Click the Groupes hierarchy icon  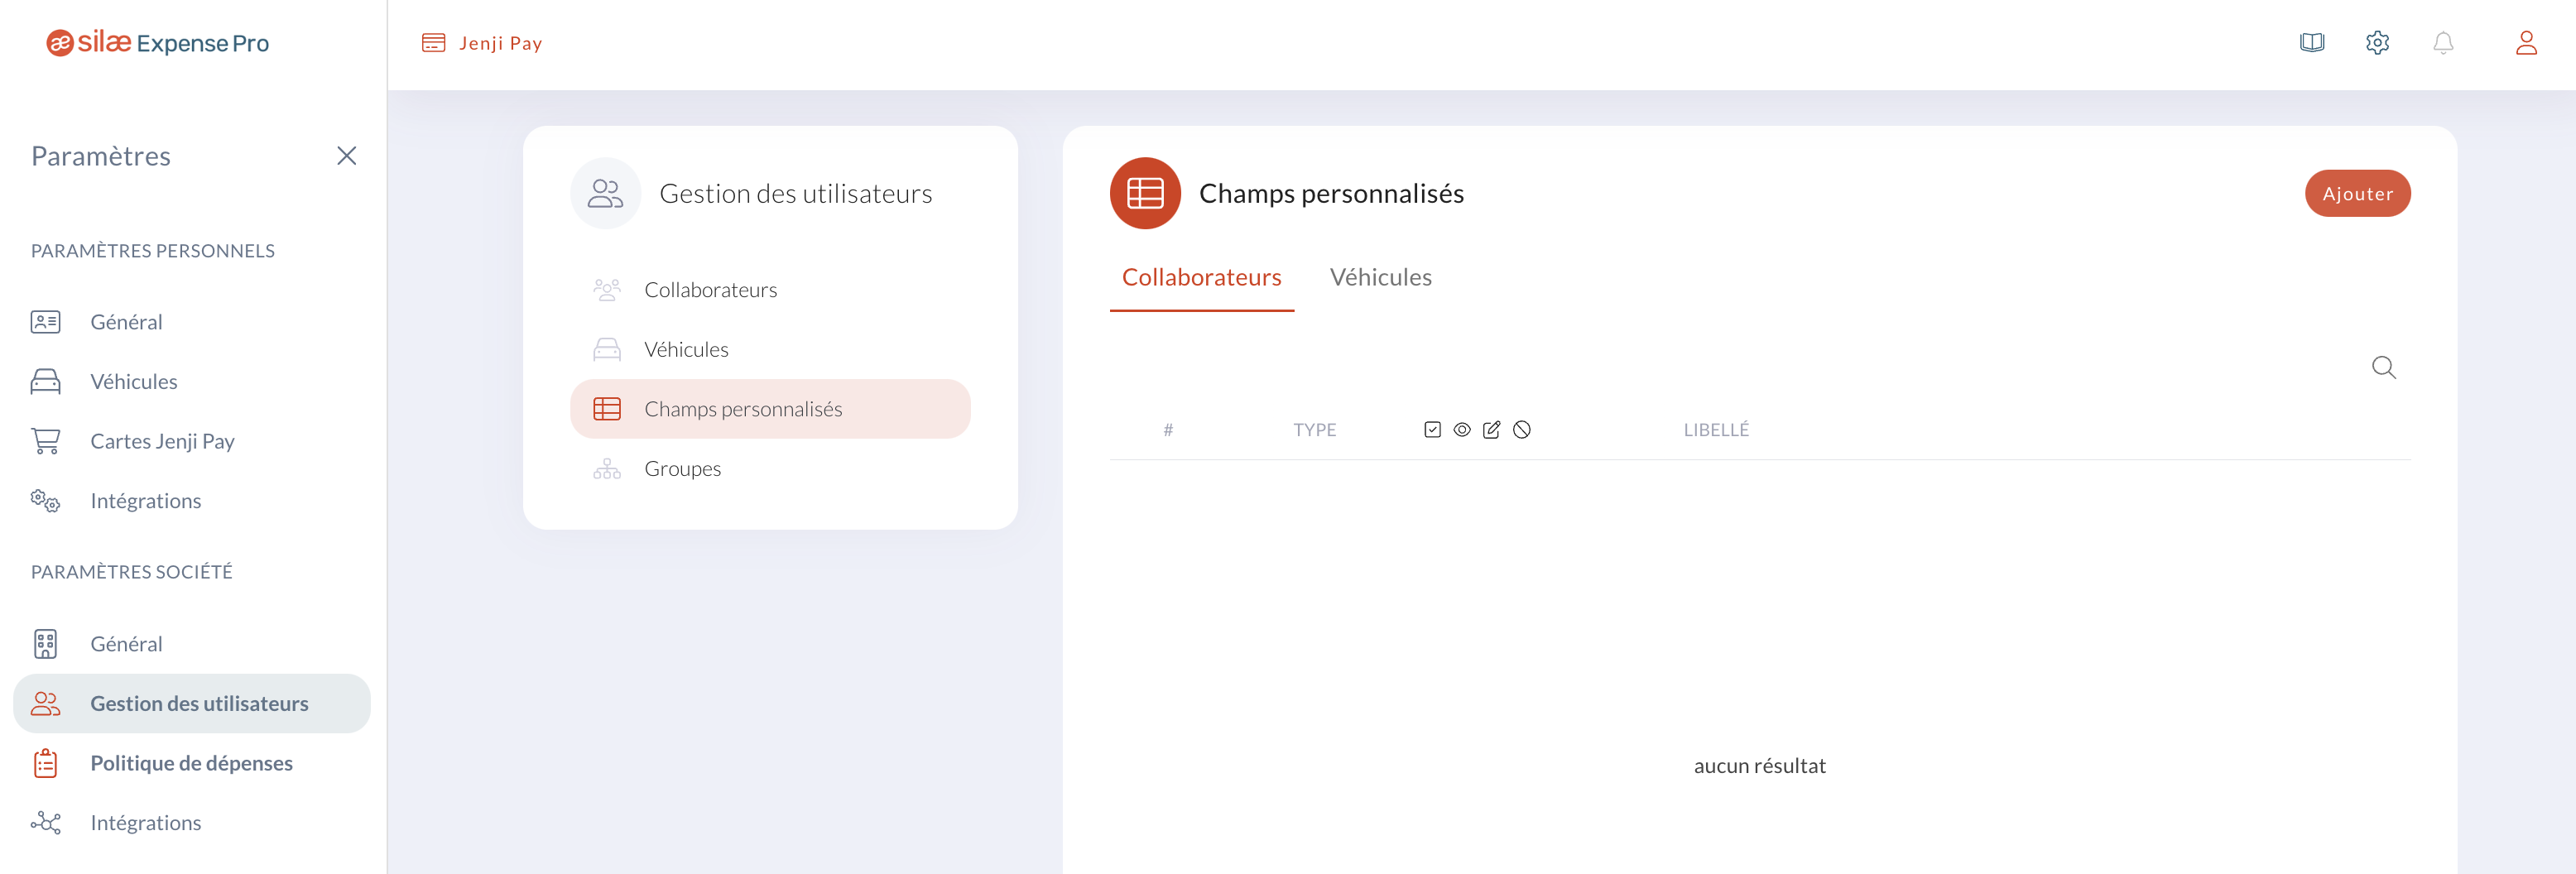point(607,469)
